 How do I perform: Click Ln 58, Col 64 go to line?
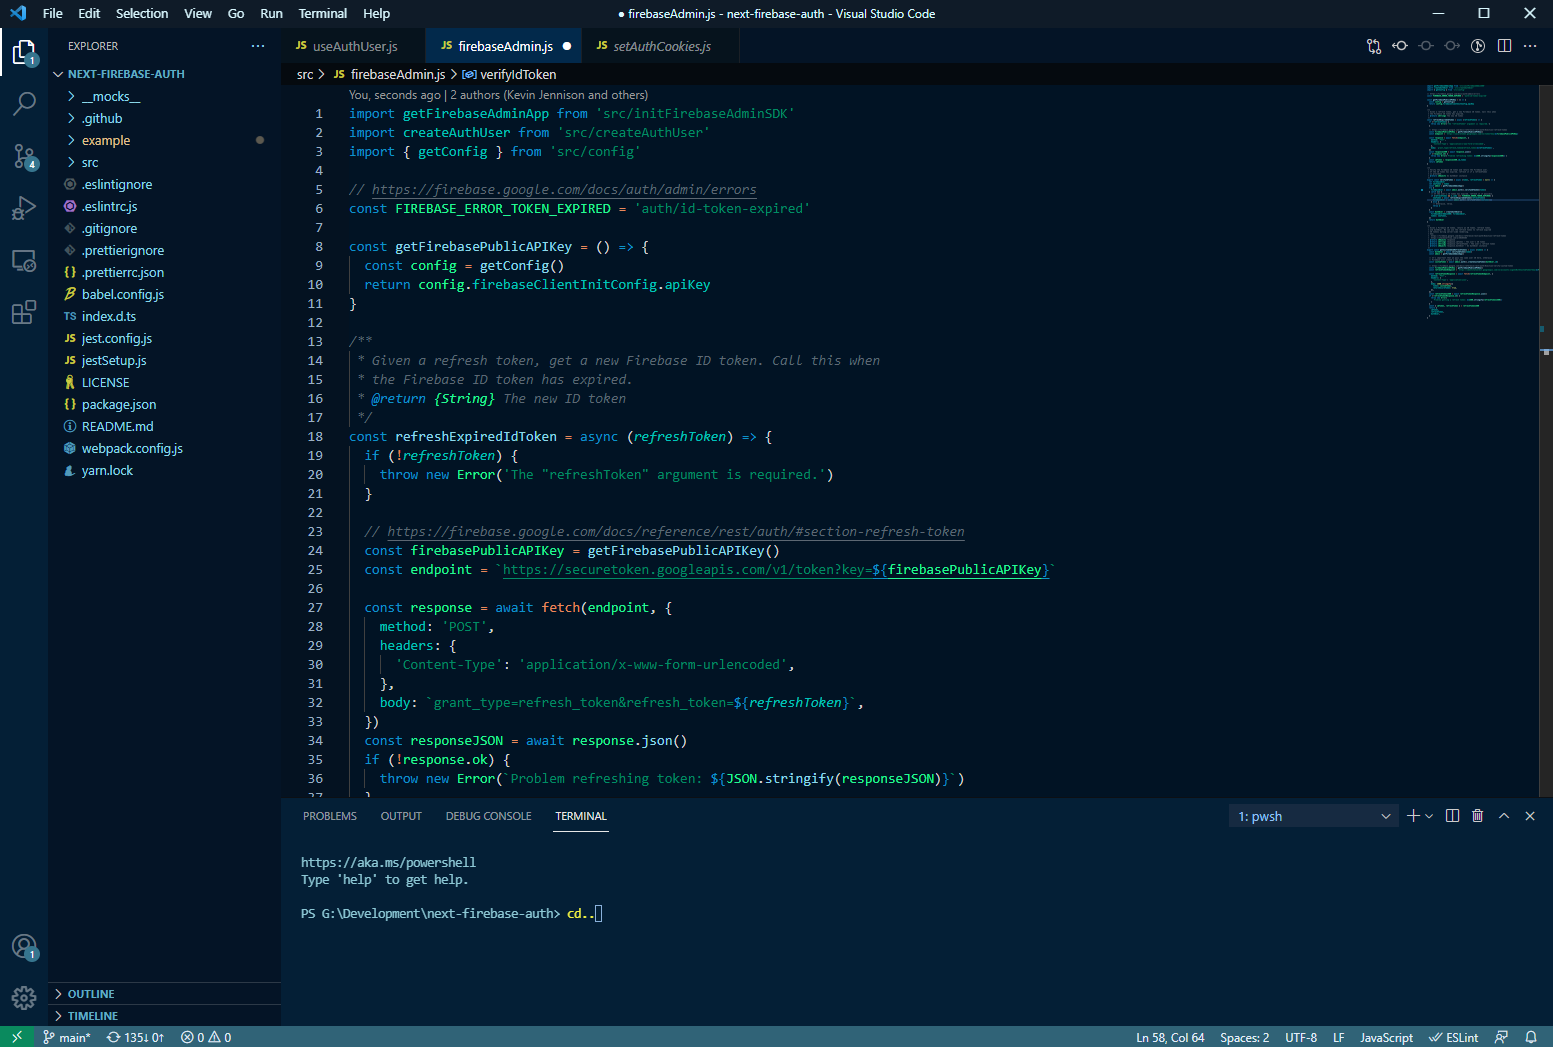coord(1170,1037)
